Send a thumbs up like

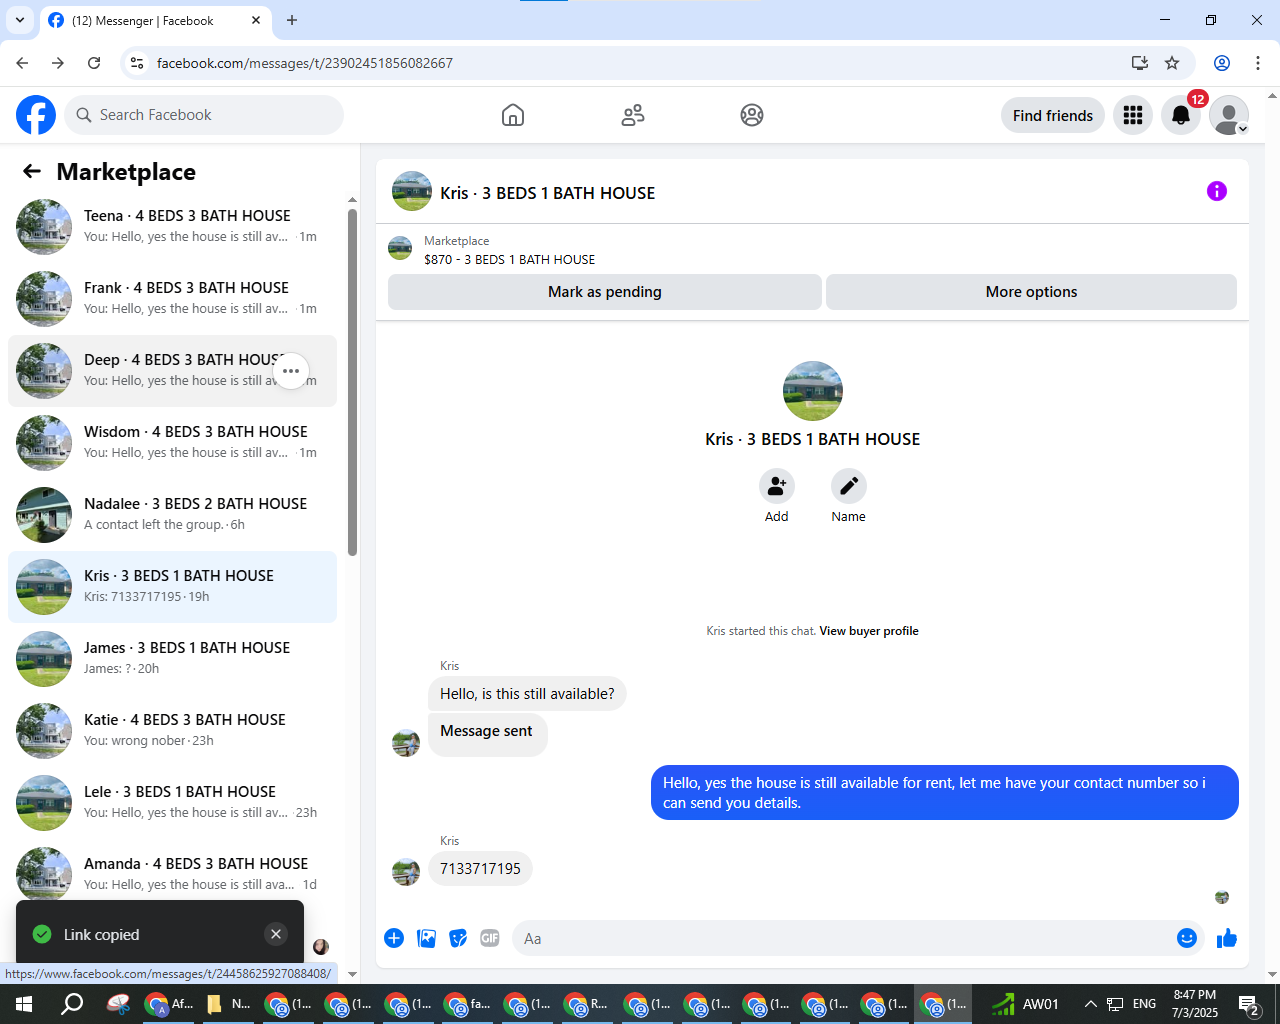pyautogui.click(x=1227, y=938)
